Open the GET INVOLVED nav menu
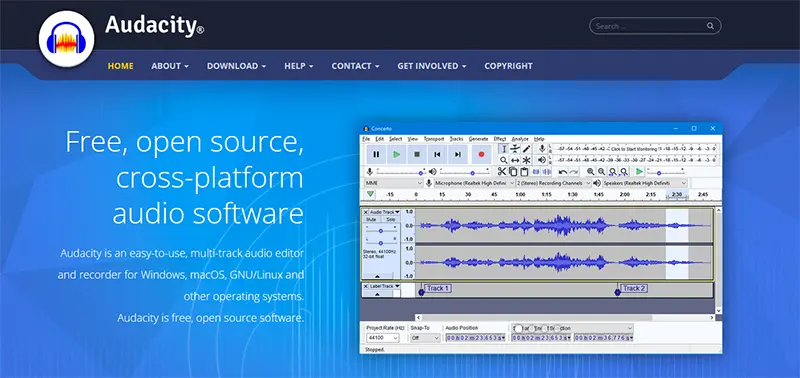 click(432, 66)
